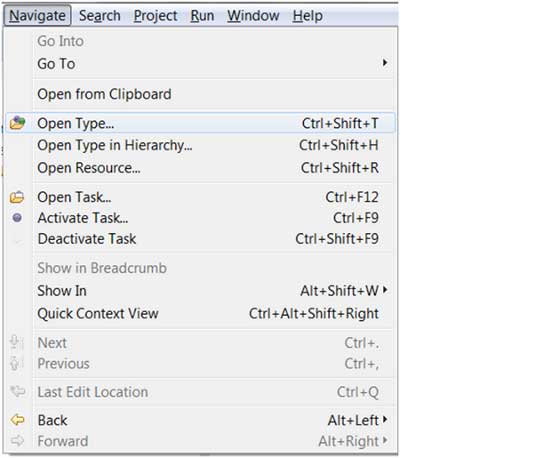
Task: Click the Alt+Right shortcut text
Action: point(349,441)
